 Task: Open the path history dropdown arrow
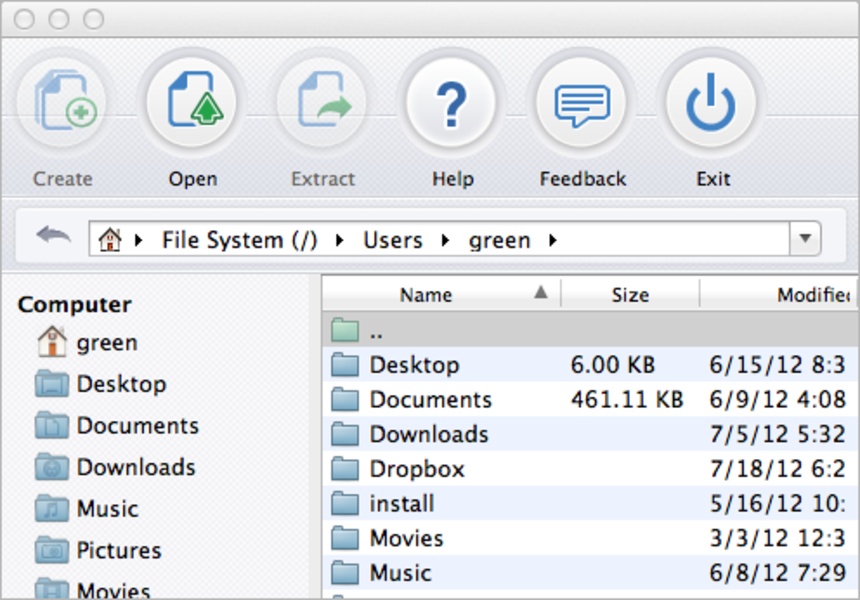804,240
